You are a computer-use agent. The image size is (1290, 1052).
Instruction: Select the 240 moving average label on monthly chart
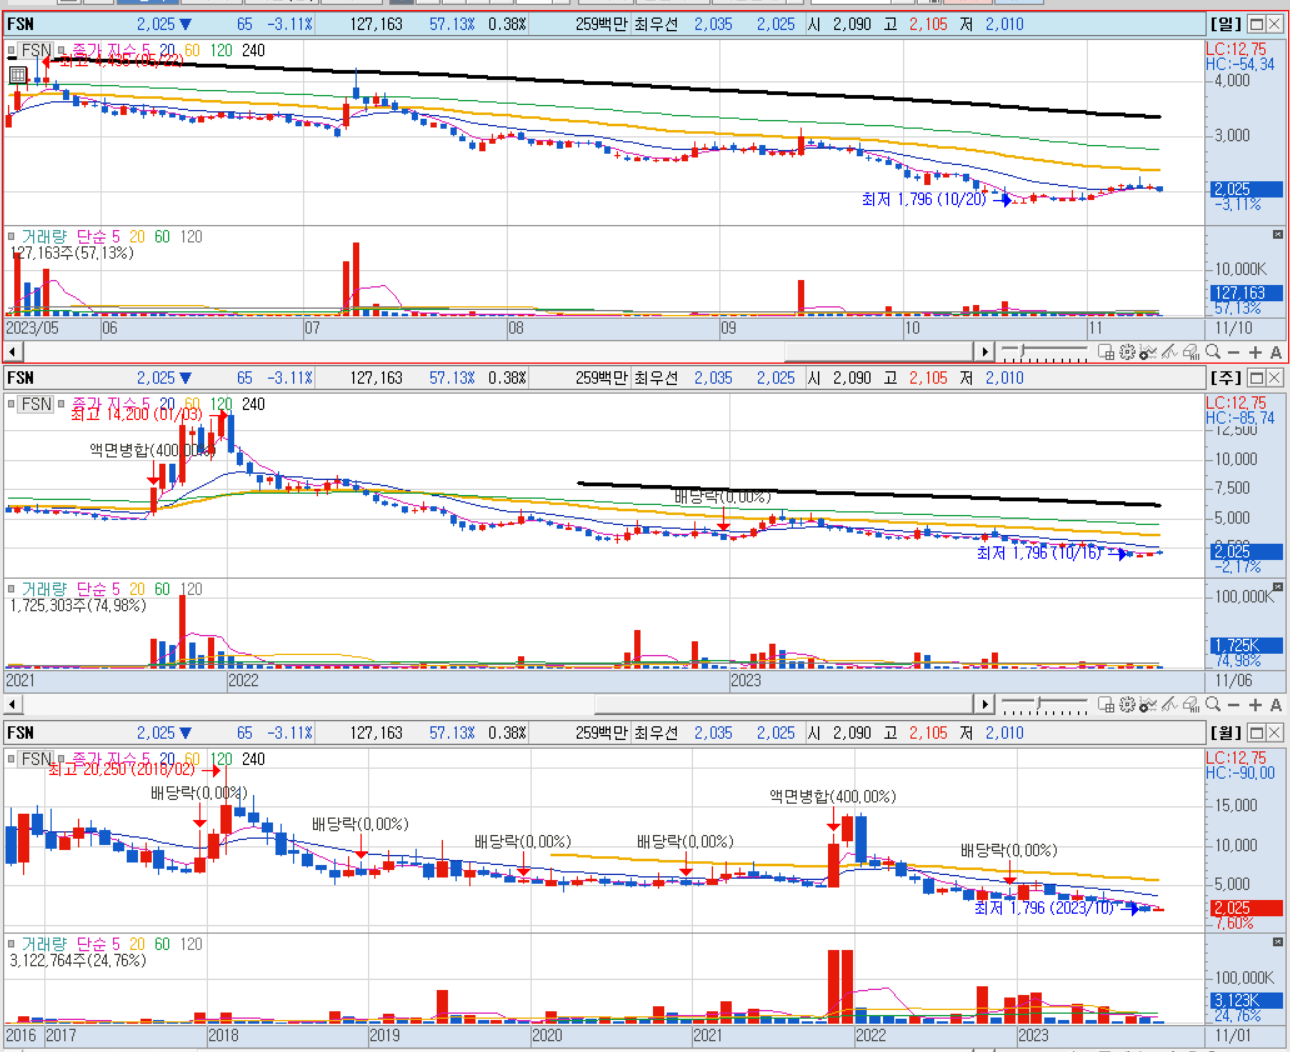pyautogui.click(x=253, y=759)
